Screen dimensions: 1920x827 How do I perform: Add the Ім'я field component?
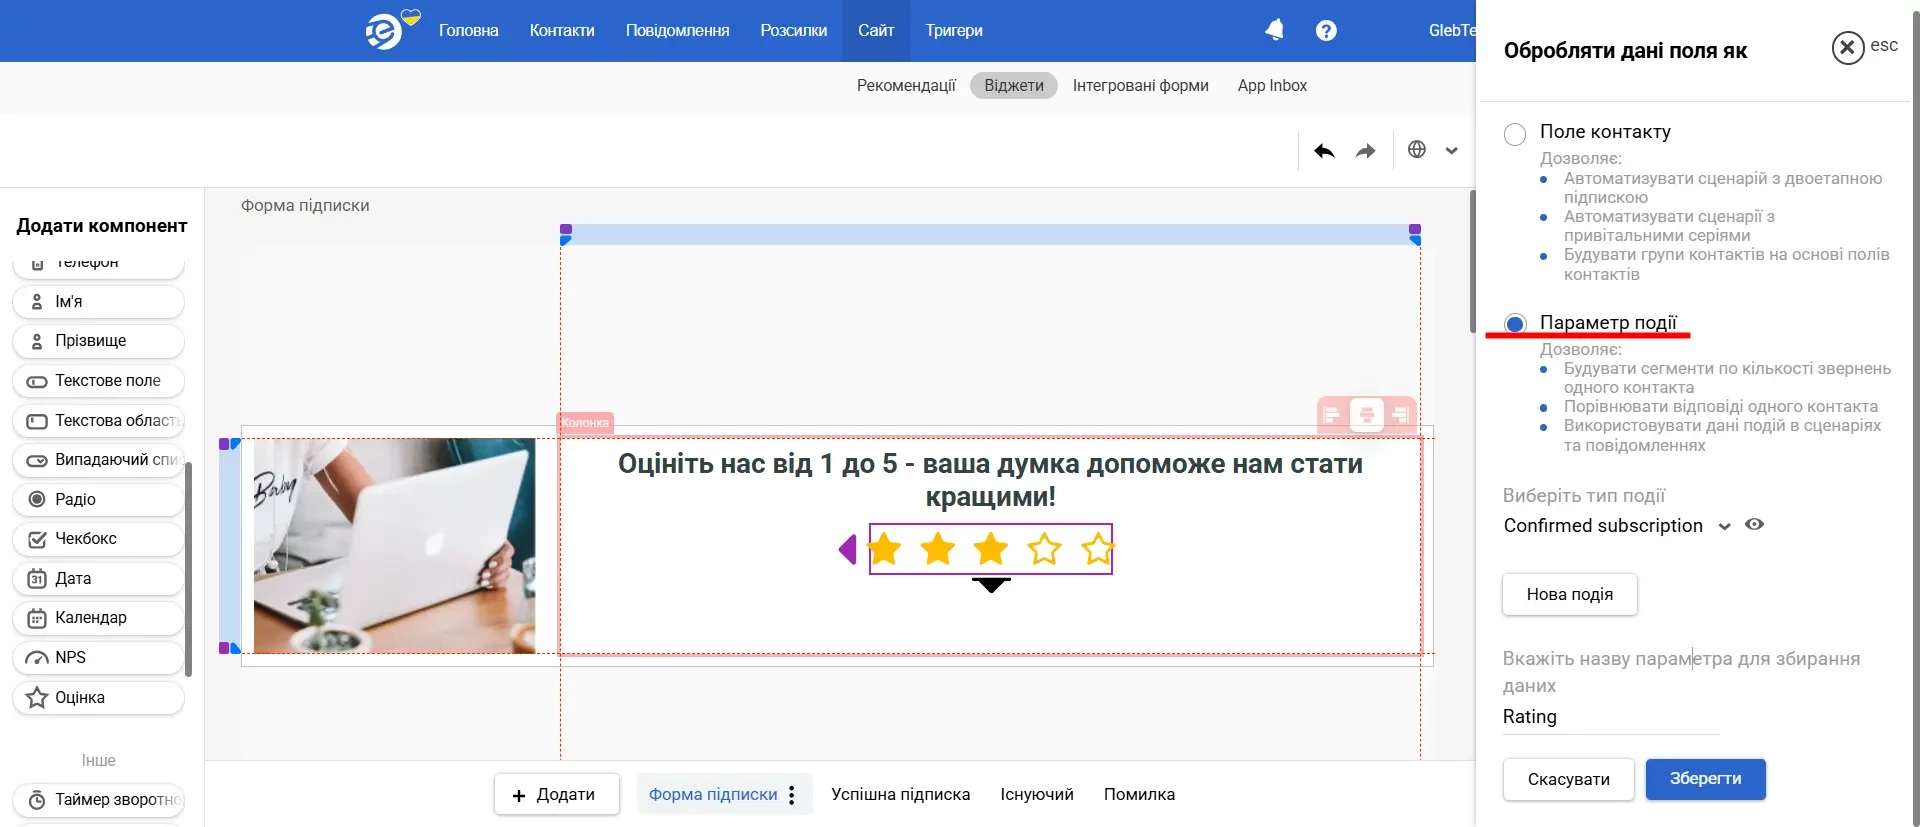pyautogui.click(x=98, y=301)
